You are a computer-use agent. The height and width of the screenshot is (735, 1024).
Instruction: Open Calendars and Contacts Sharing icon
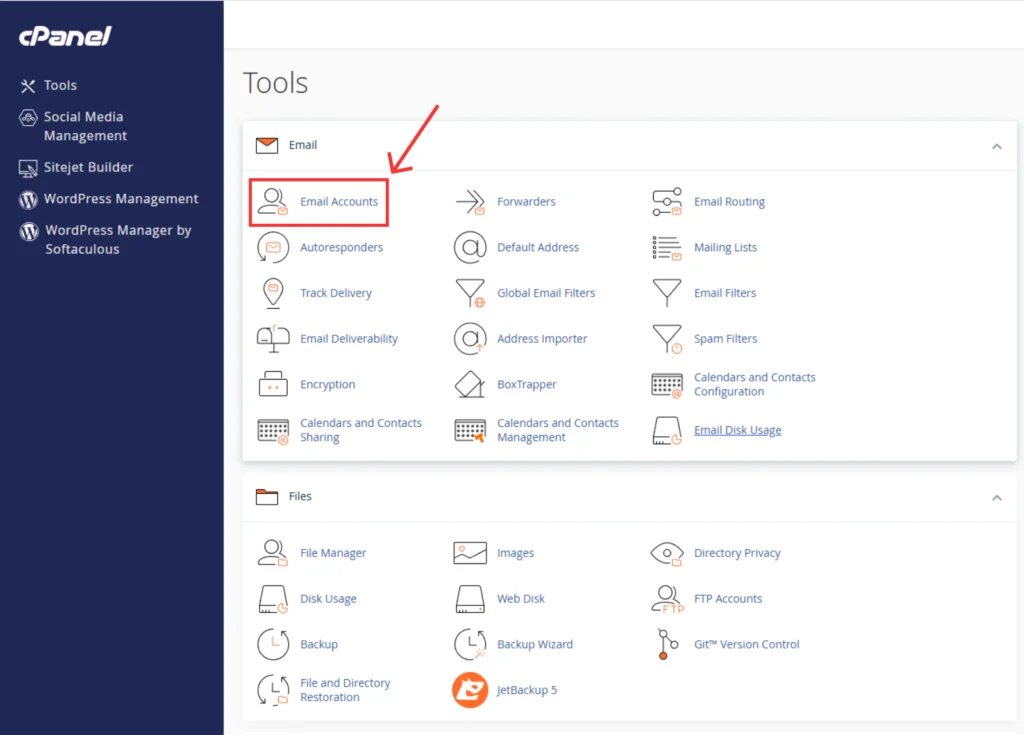tap(273, 431)
